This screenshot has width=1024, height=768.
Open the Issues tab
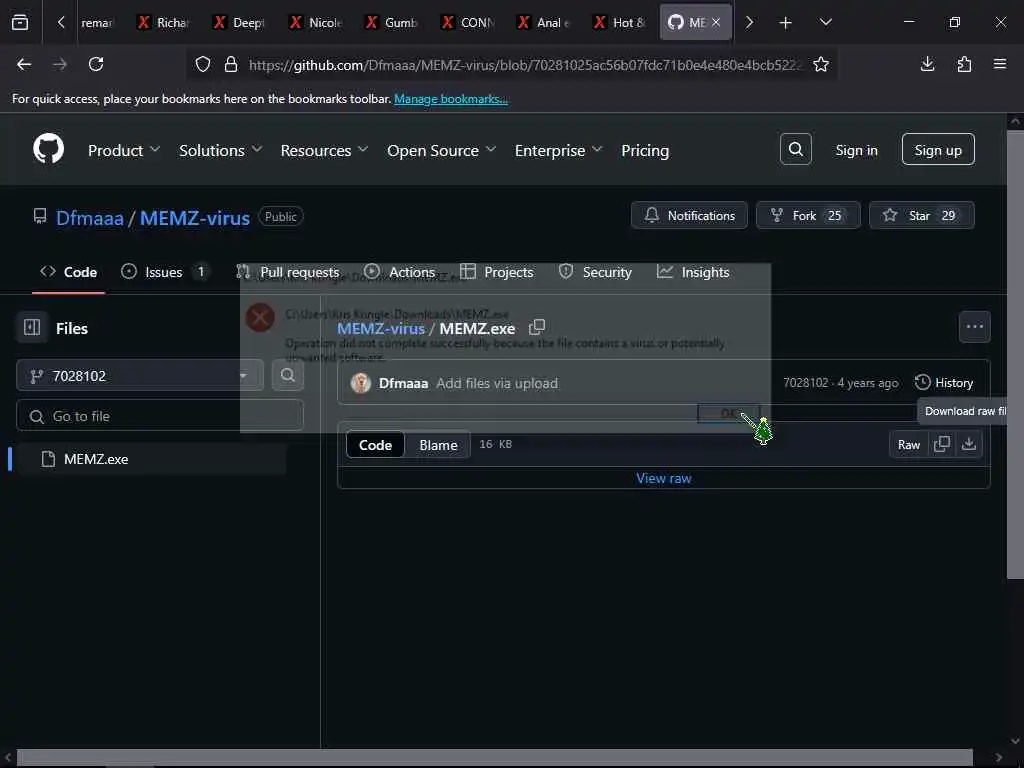pyautogui.click(x=163, y=272)
